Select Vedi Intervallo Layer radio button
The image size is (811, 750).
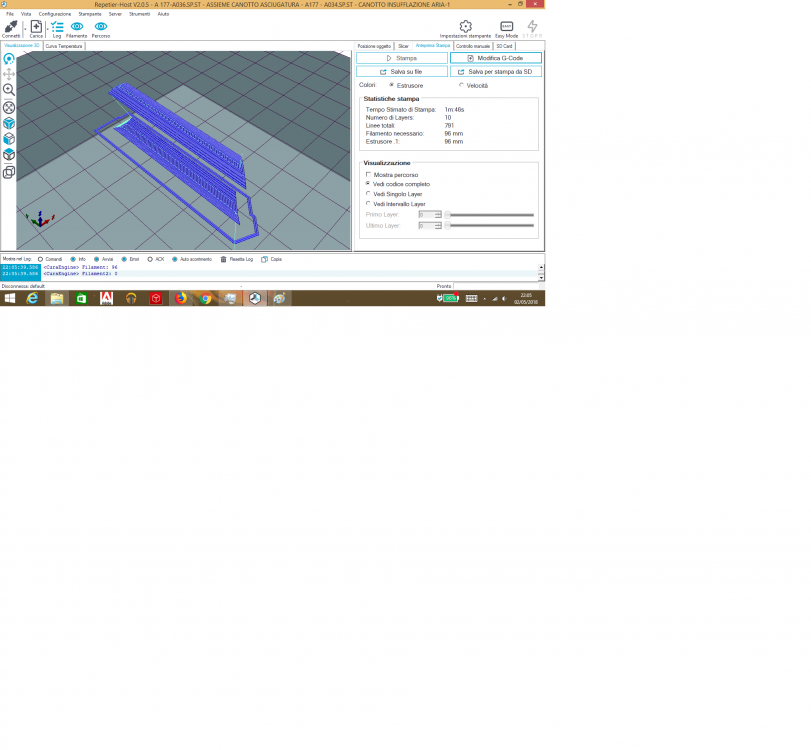(x=368, y=203)
